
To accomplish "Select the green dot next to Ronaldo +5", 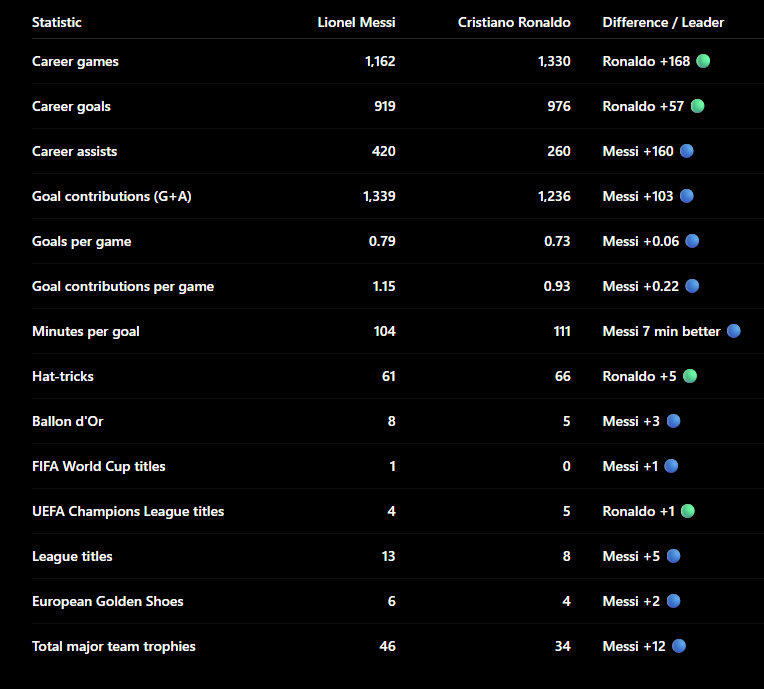I will coord(690,376).
